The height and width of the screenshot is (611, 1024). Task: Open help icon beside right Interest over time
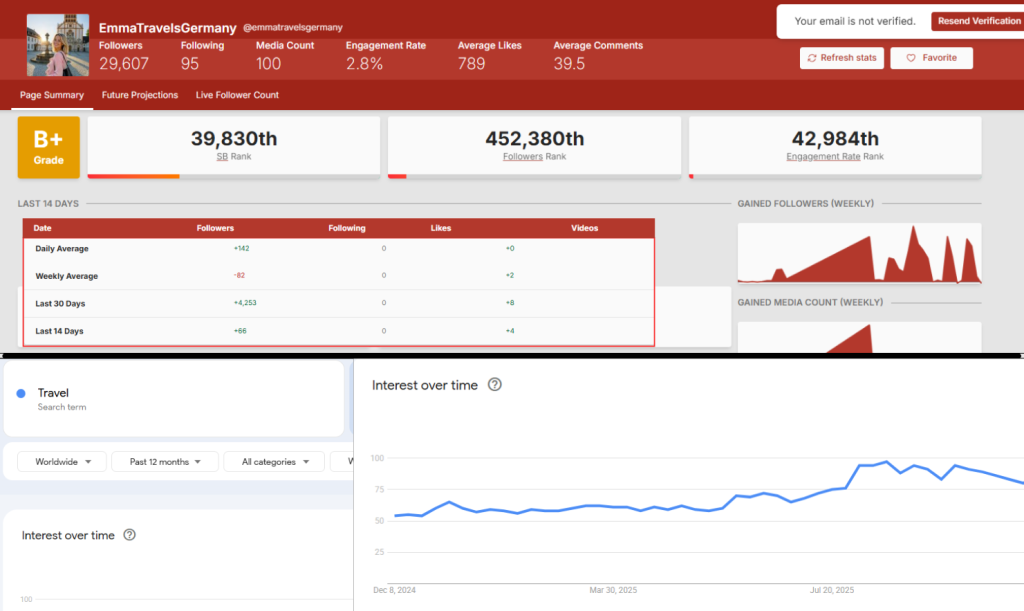[494, 385]
